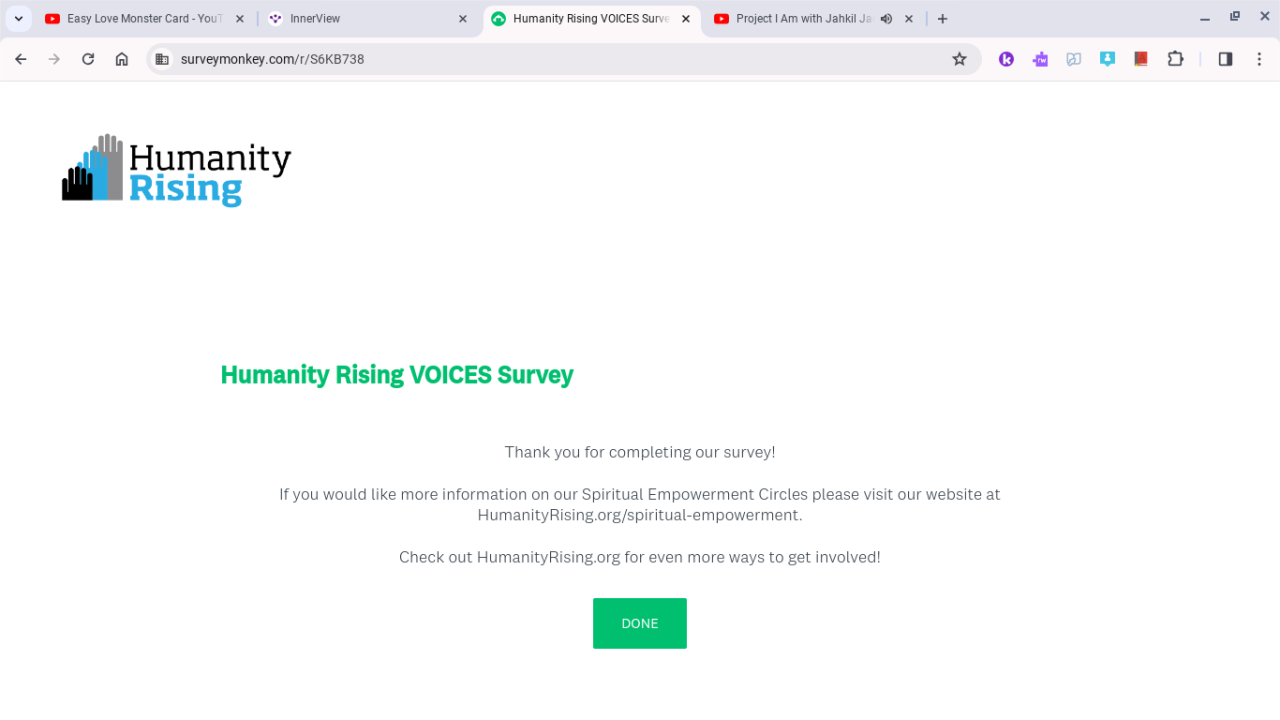Screen dimensions: 1280x720
Task: Mute audio on the Project I Am tab
Action: pos(886,19)
